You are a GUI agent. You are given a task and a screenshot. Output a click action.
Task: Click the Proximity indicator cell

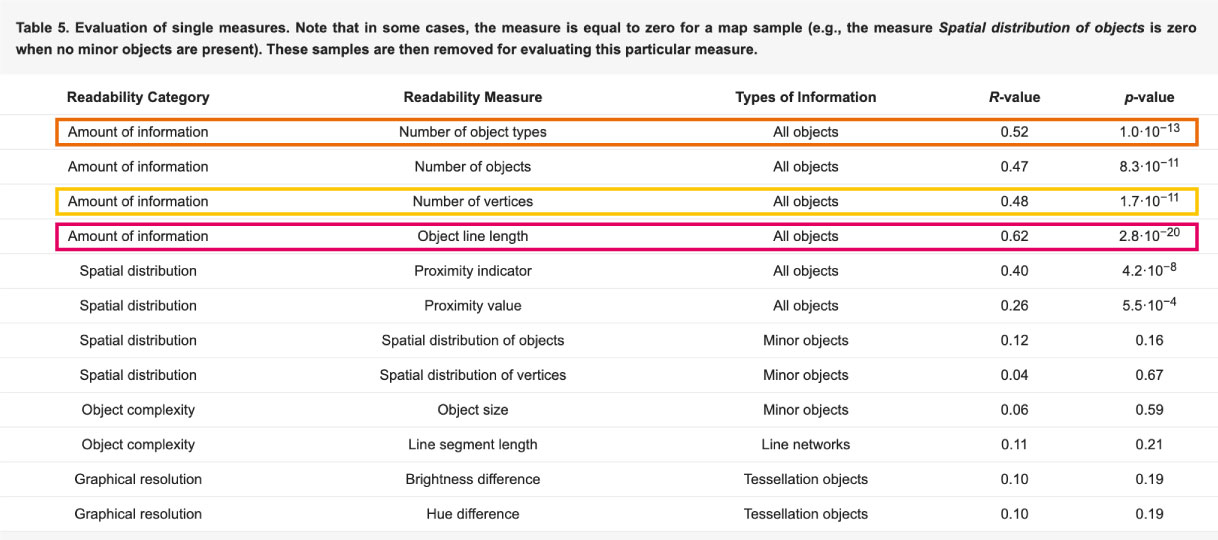click(x=473, y=271)
